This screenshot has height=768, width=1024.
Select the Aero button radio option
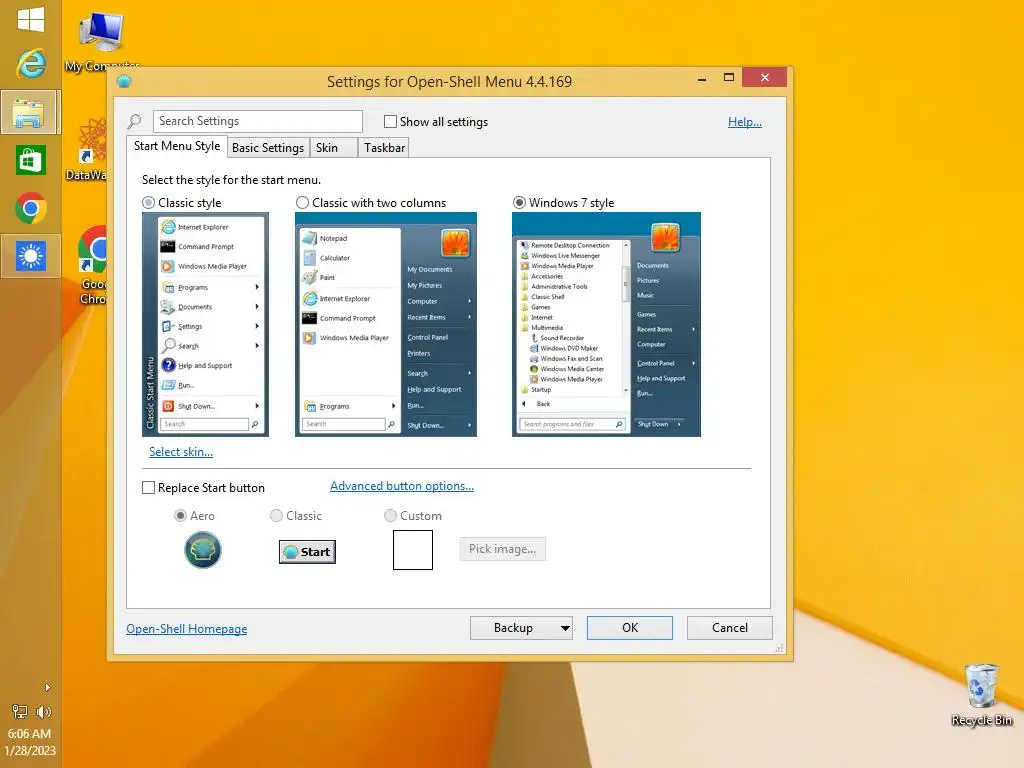point(180,515)
